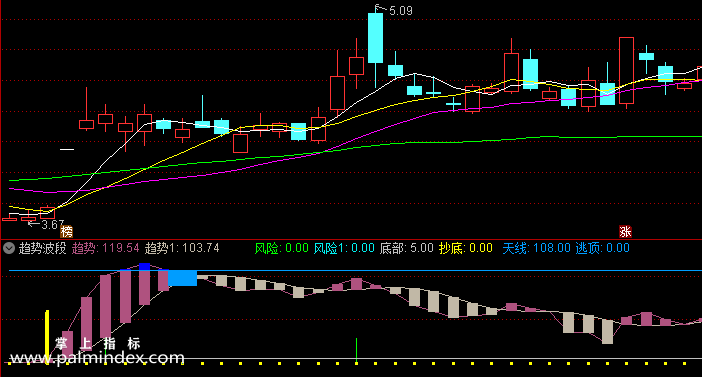Select the 底部: 5.00 indicator label
Image resolution: width=702 pixels, height=377 pixels.
pos(407,248)
